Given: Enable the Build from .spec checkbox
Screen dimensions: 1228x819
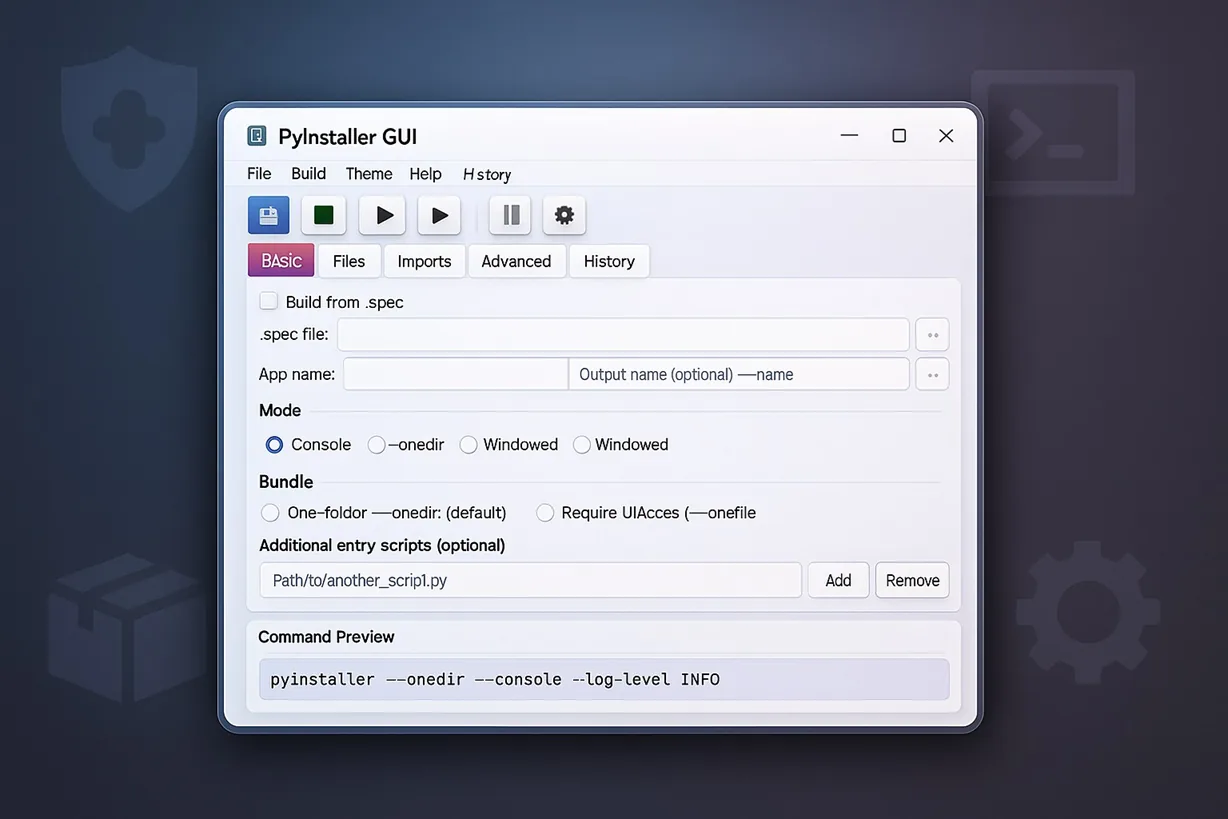Looking at the screenshot, I should click(x=269, y=301).
